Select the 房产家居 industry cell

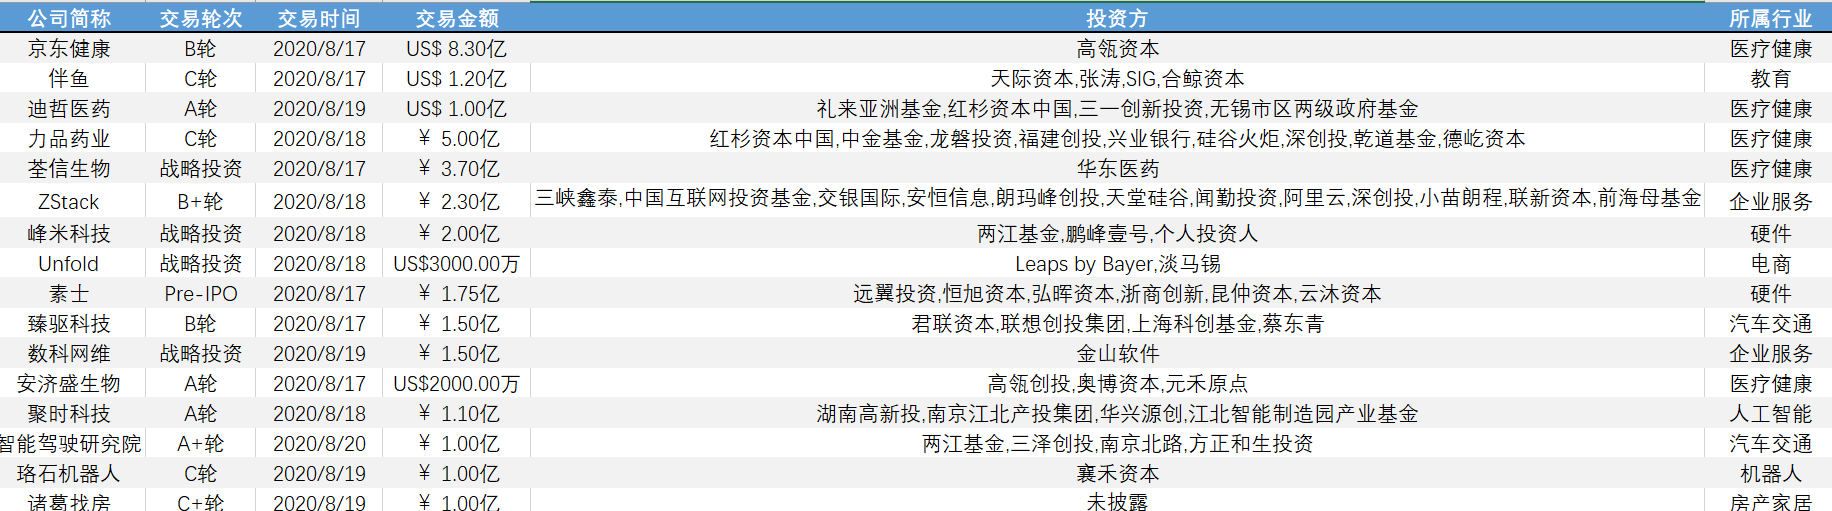[1770, 501]
